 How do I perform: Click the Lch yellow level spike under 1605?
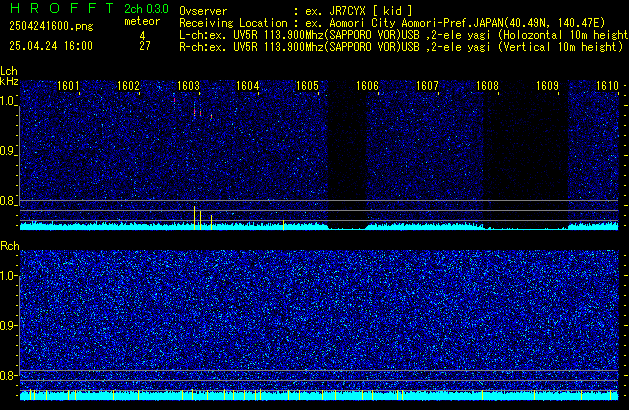[x=284, y=225]
